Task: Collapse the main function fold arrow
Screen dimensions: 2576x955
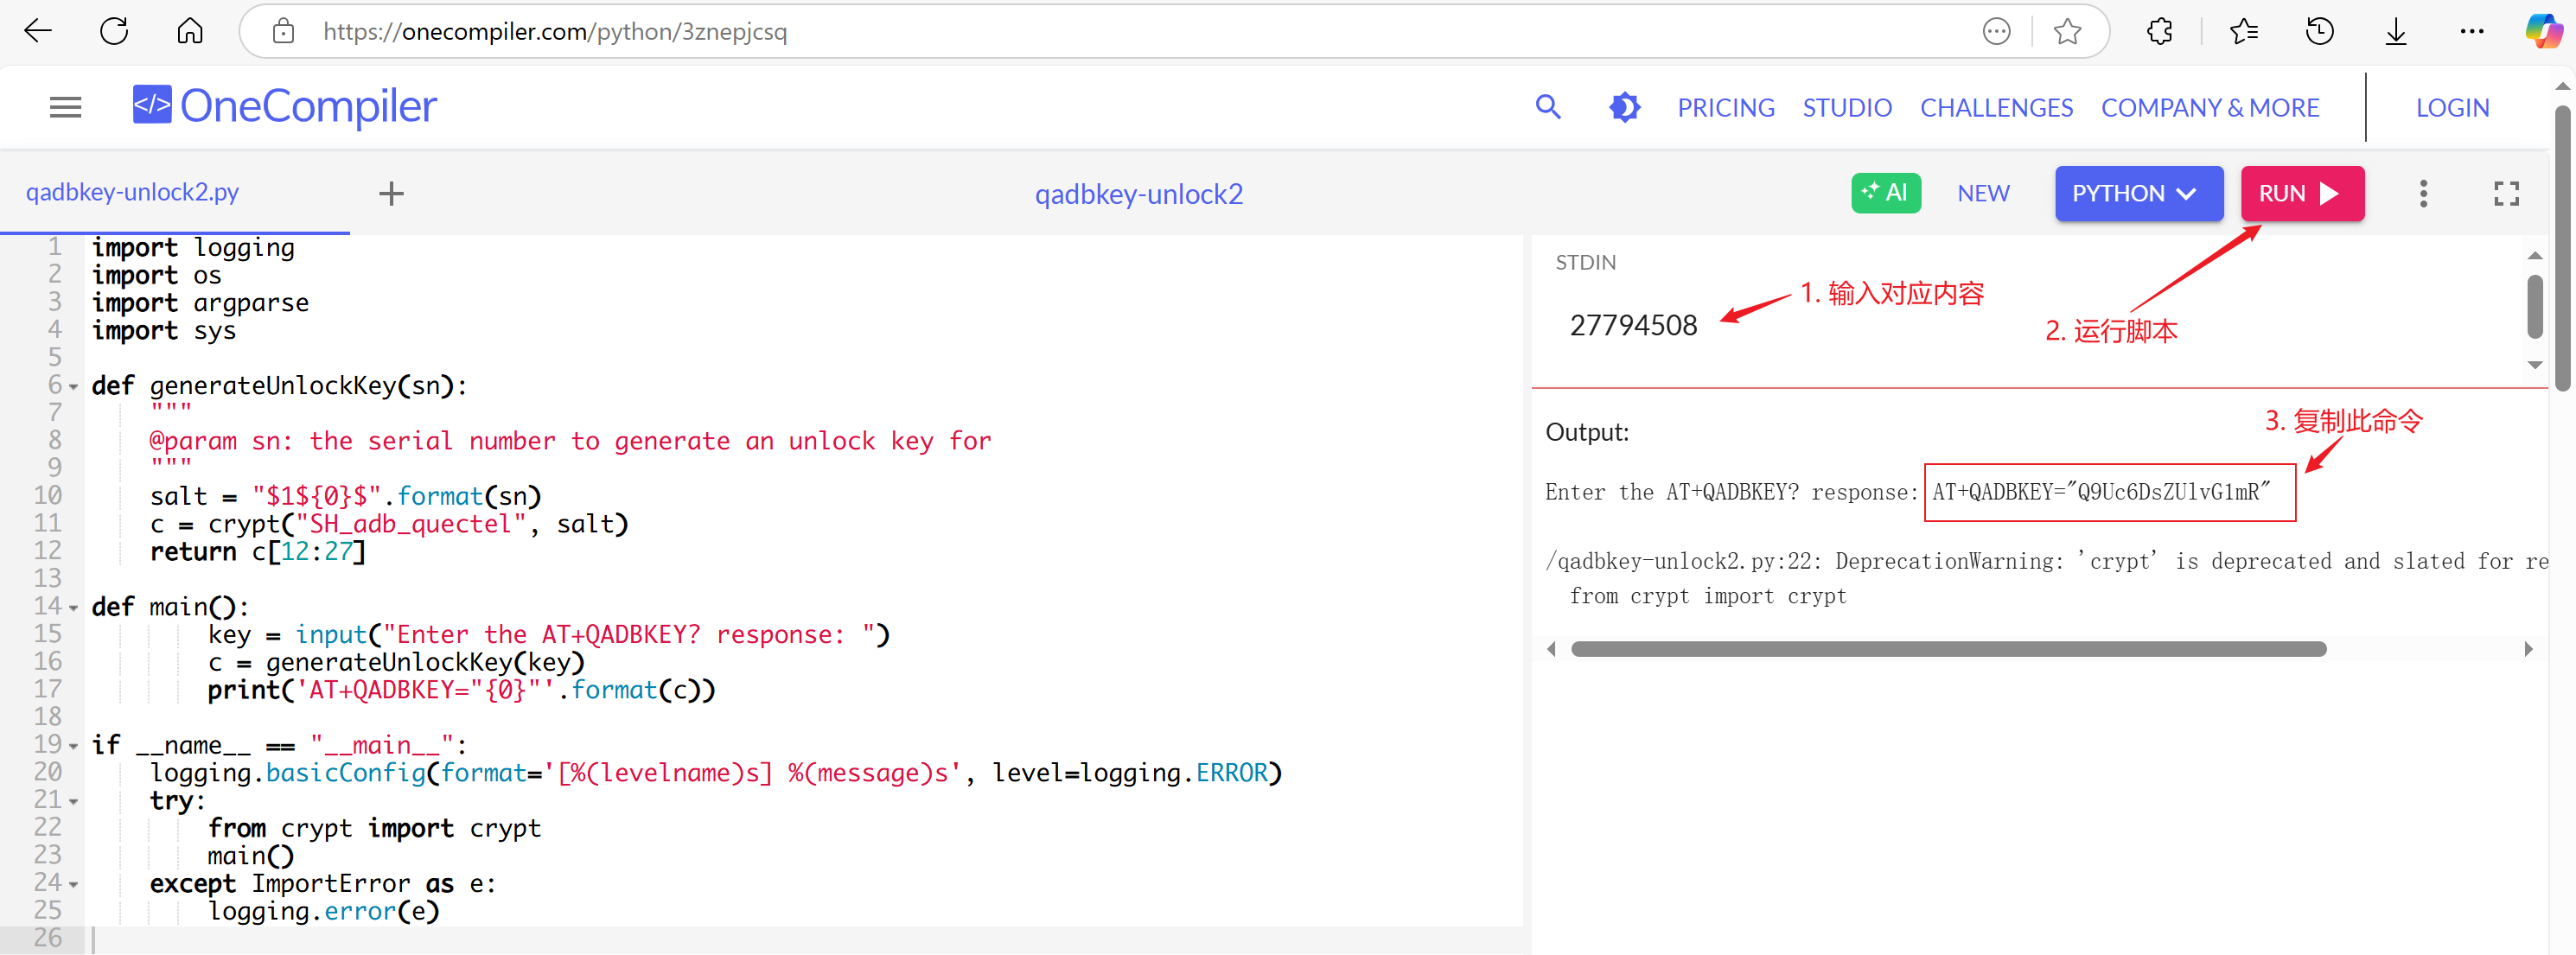Action: coord(74,608)
